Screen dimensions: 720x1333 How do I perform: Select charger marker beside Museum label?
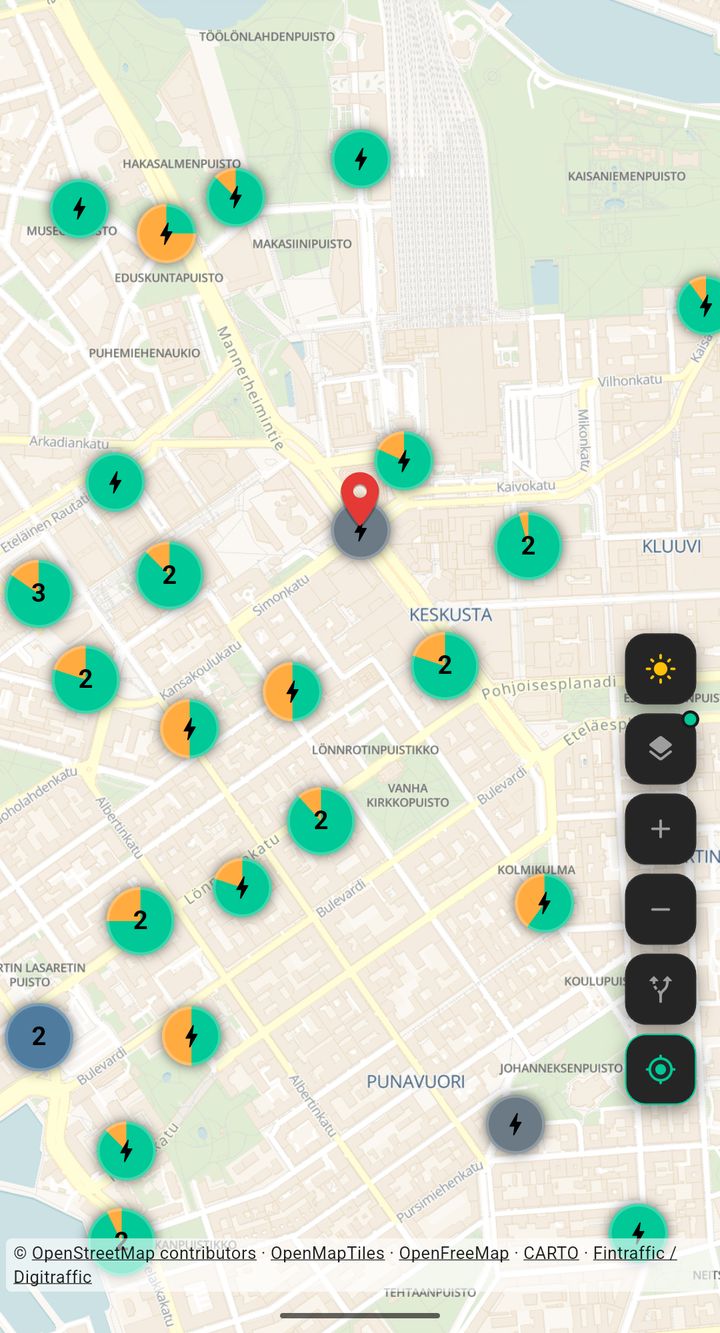point(79,209)
